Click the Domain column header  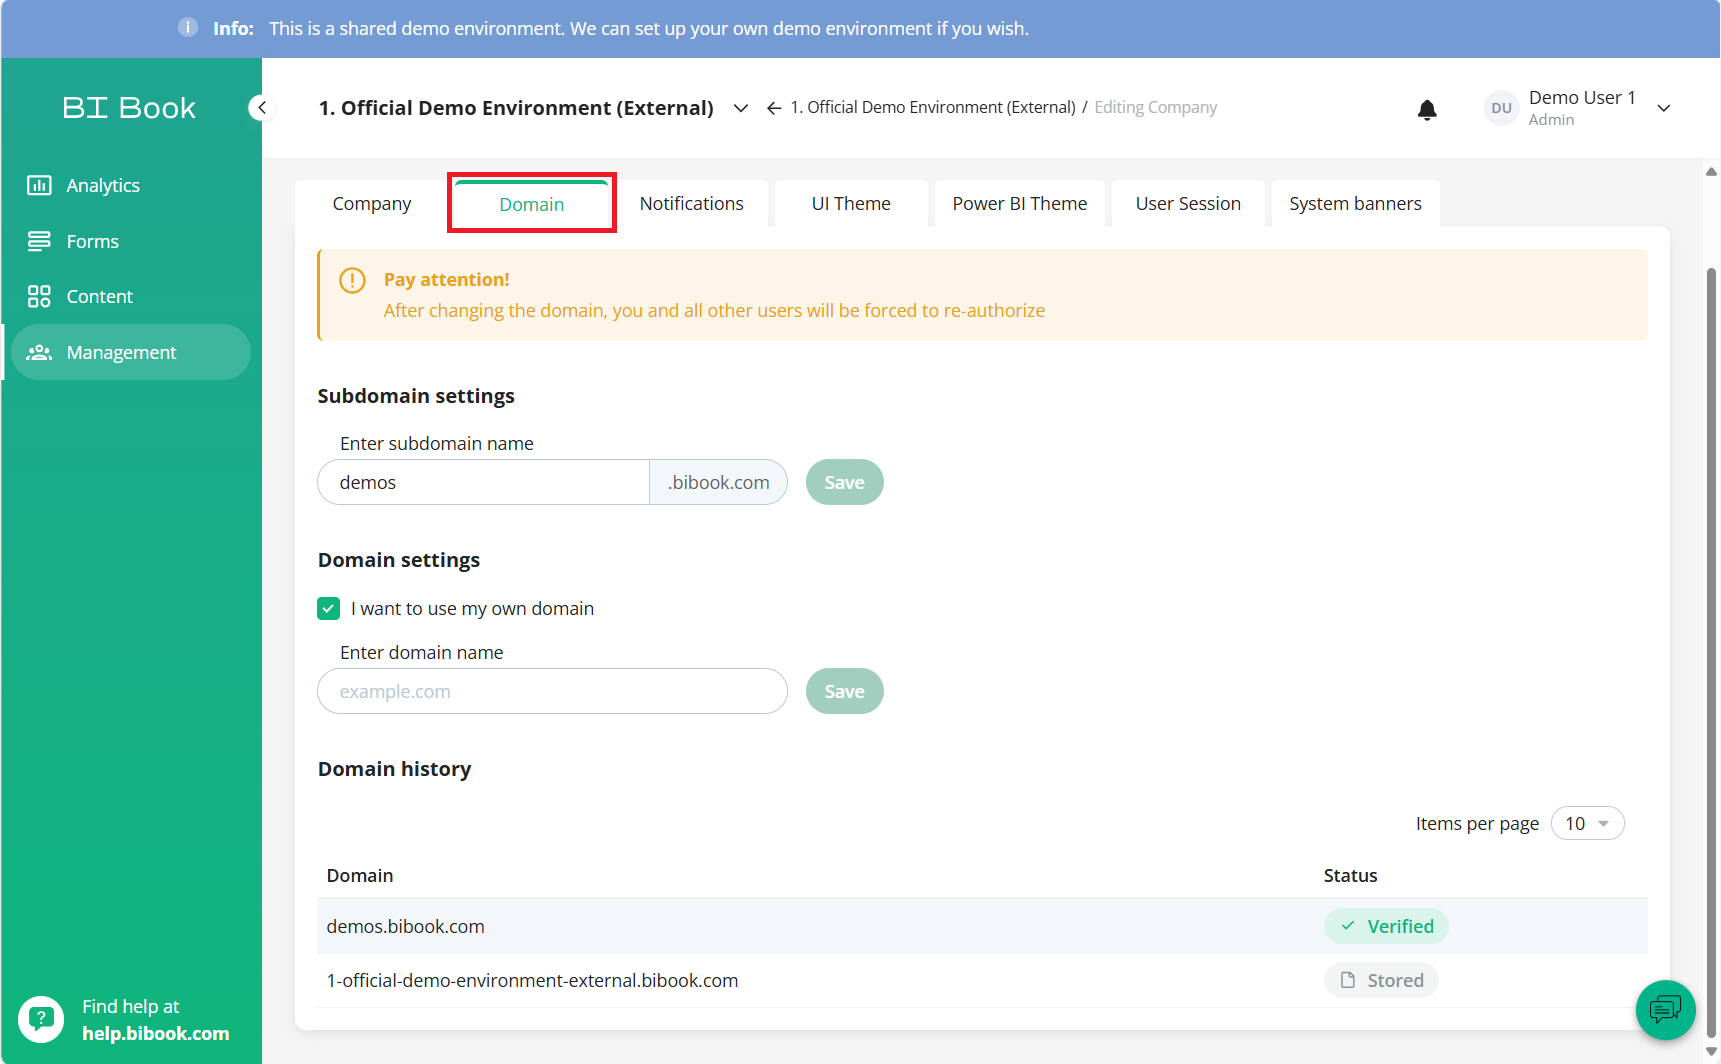click(x=360, y=875)
